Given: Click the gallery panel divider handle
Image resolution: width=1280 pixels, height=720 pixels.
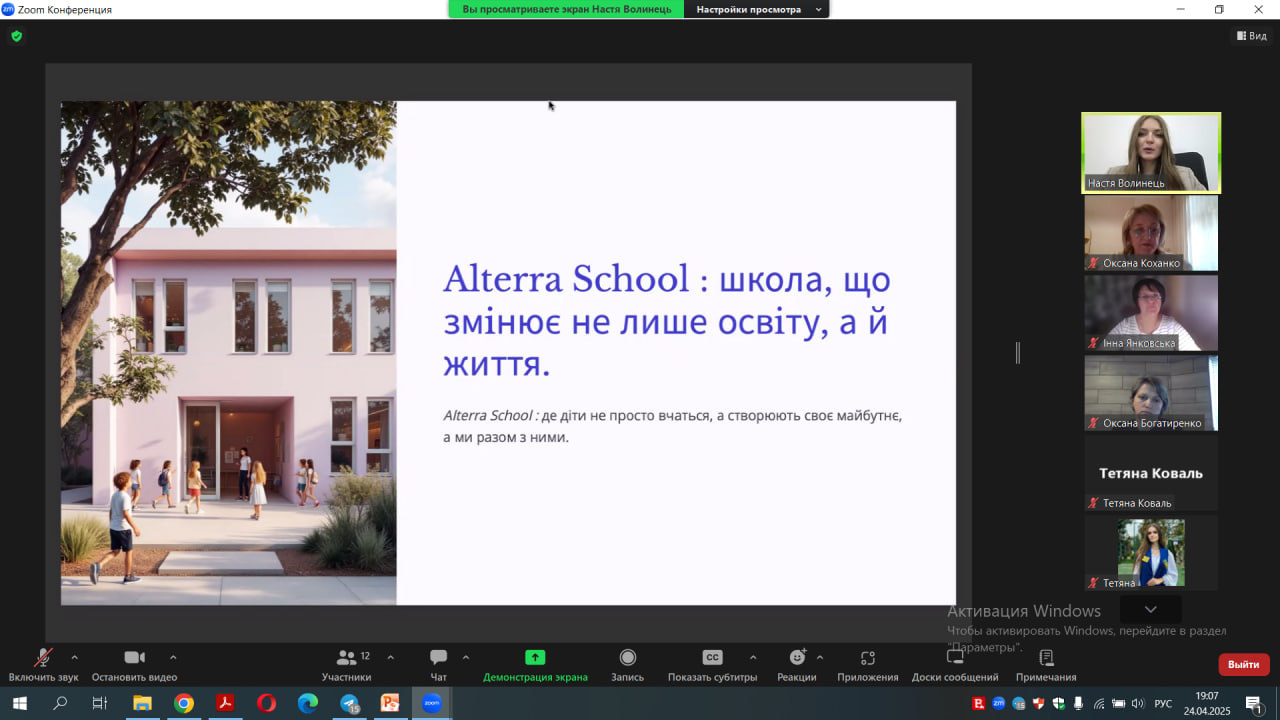Looking at the screenshot, I should pos(1018,352).
